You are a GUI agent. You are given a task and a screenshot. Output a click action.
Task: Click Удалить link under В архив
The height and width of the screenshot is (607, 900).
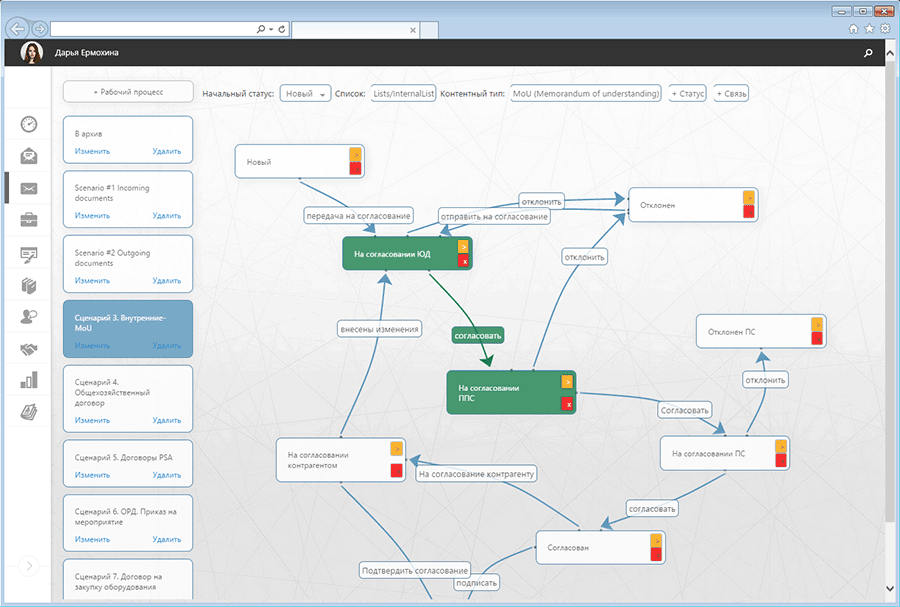(166, 152)
